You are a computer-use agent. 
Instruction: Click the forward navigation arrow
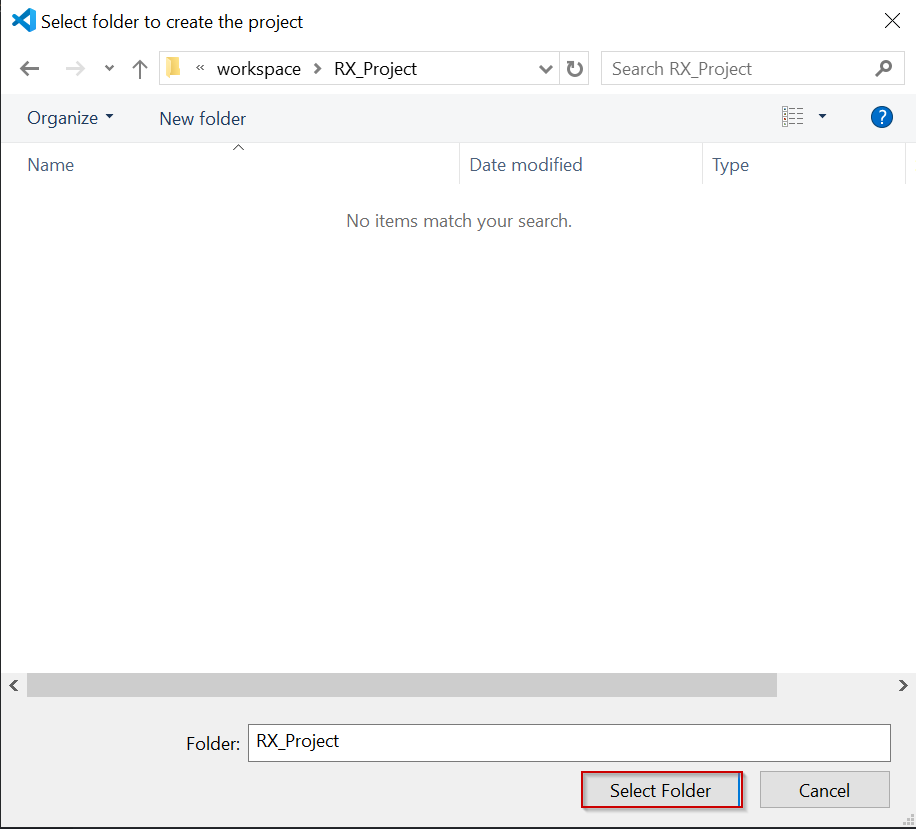coord(75,69)
